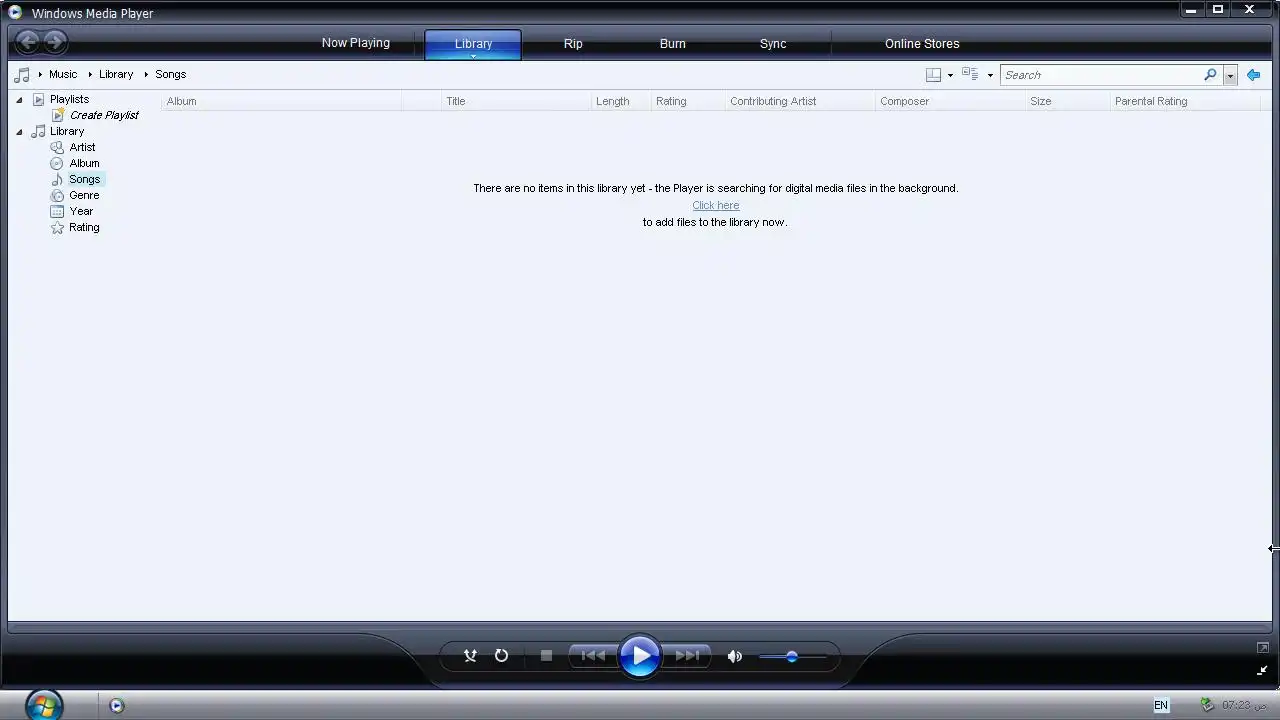Screen dimensions: 1280x720
Task: Switch to the Rip tab
Action: tap(573, 44)
